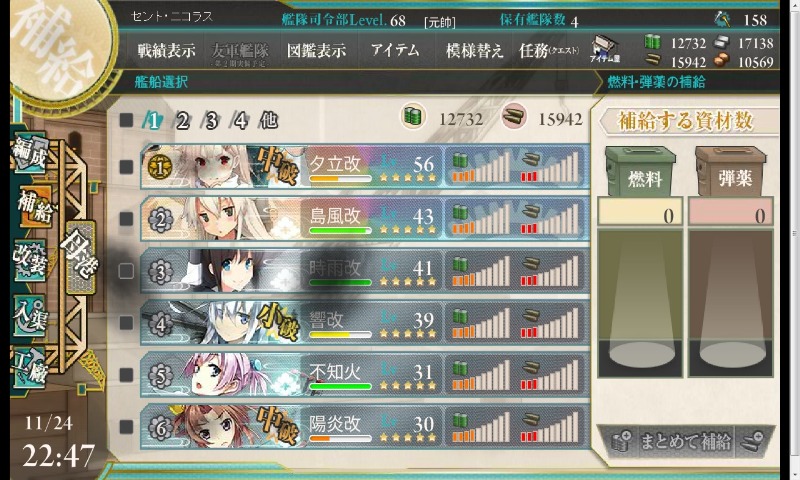
Task: Check the box next to 陽炎改
Action: click(126, 426)
